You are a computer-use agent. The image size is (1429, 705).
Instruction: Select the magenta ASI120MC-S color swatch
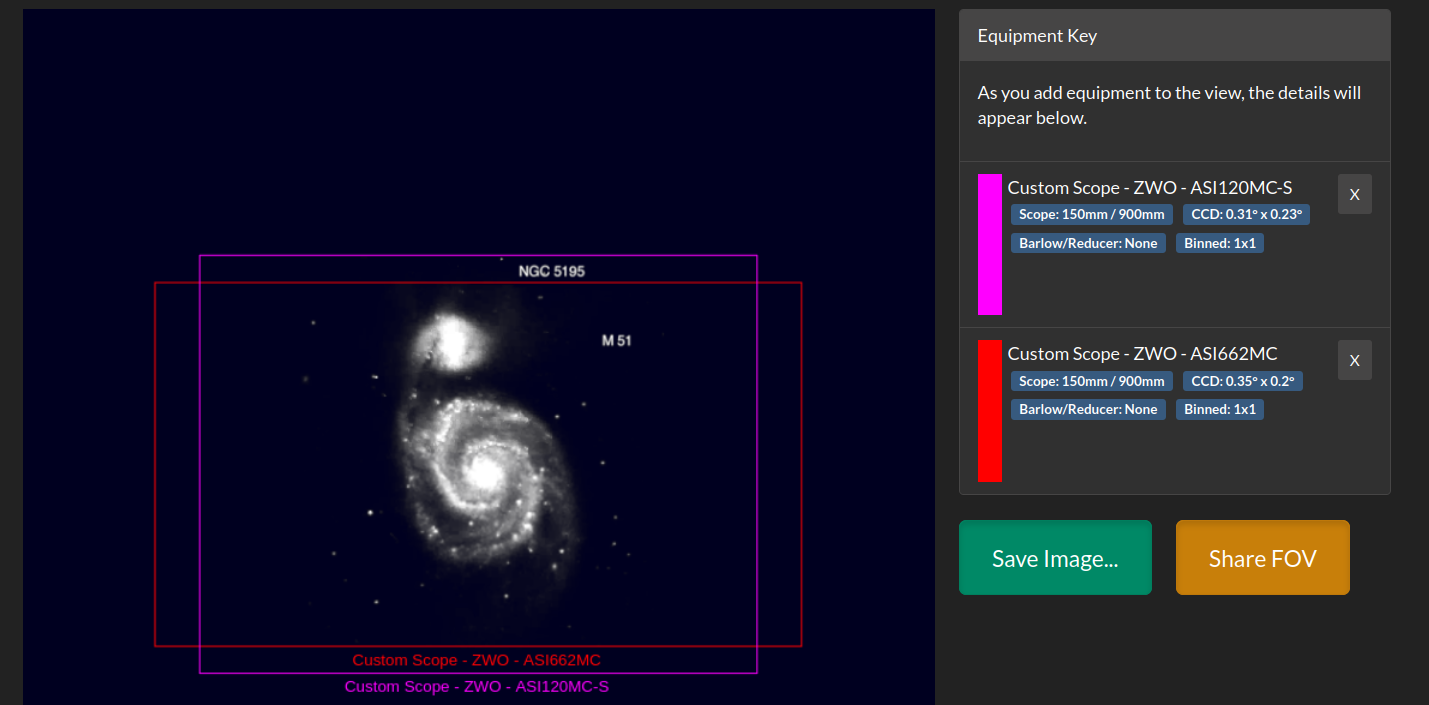coord(989,244)
